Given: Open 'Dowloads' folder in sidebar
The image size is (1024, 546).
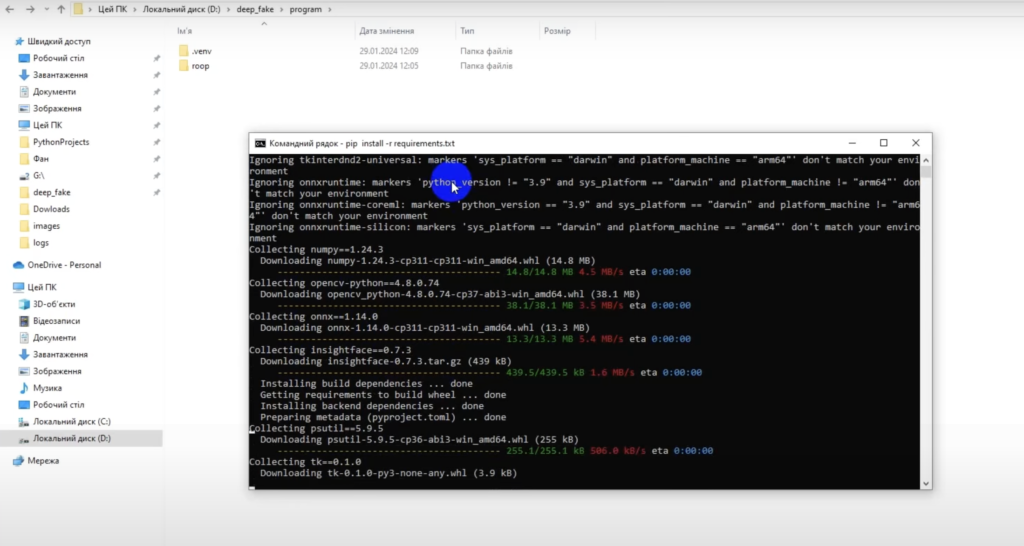Looking at the screenshot, I should [51, 209].
